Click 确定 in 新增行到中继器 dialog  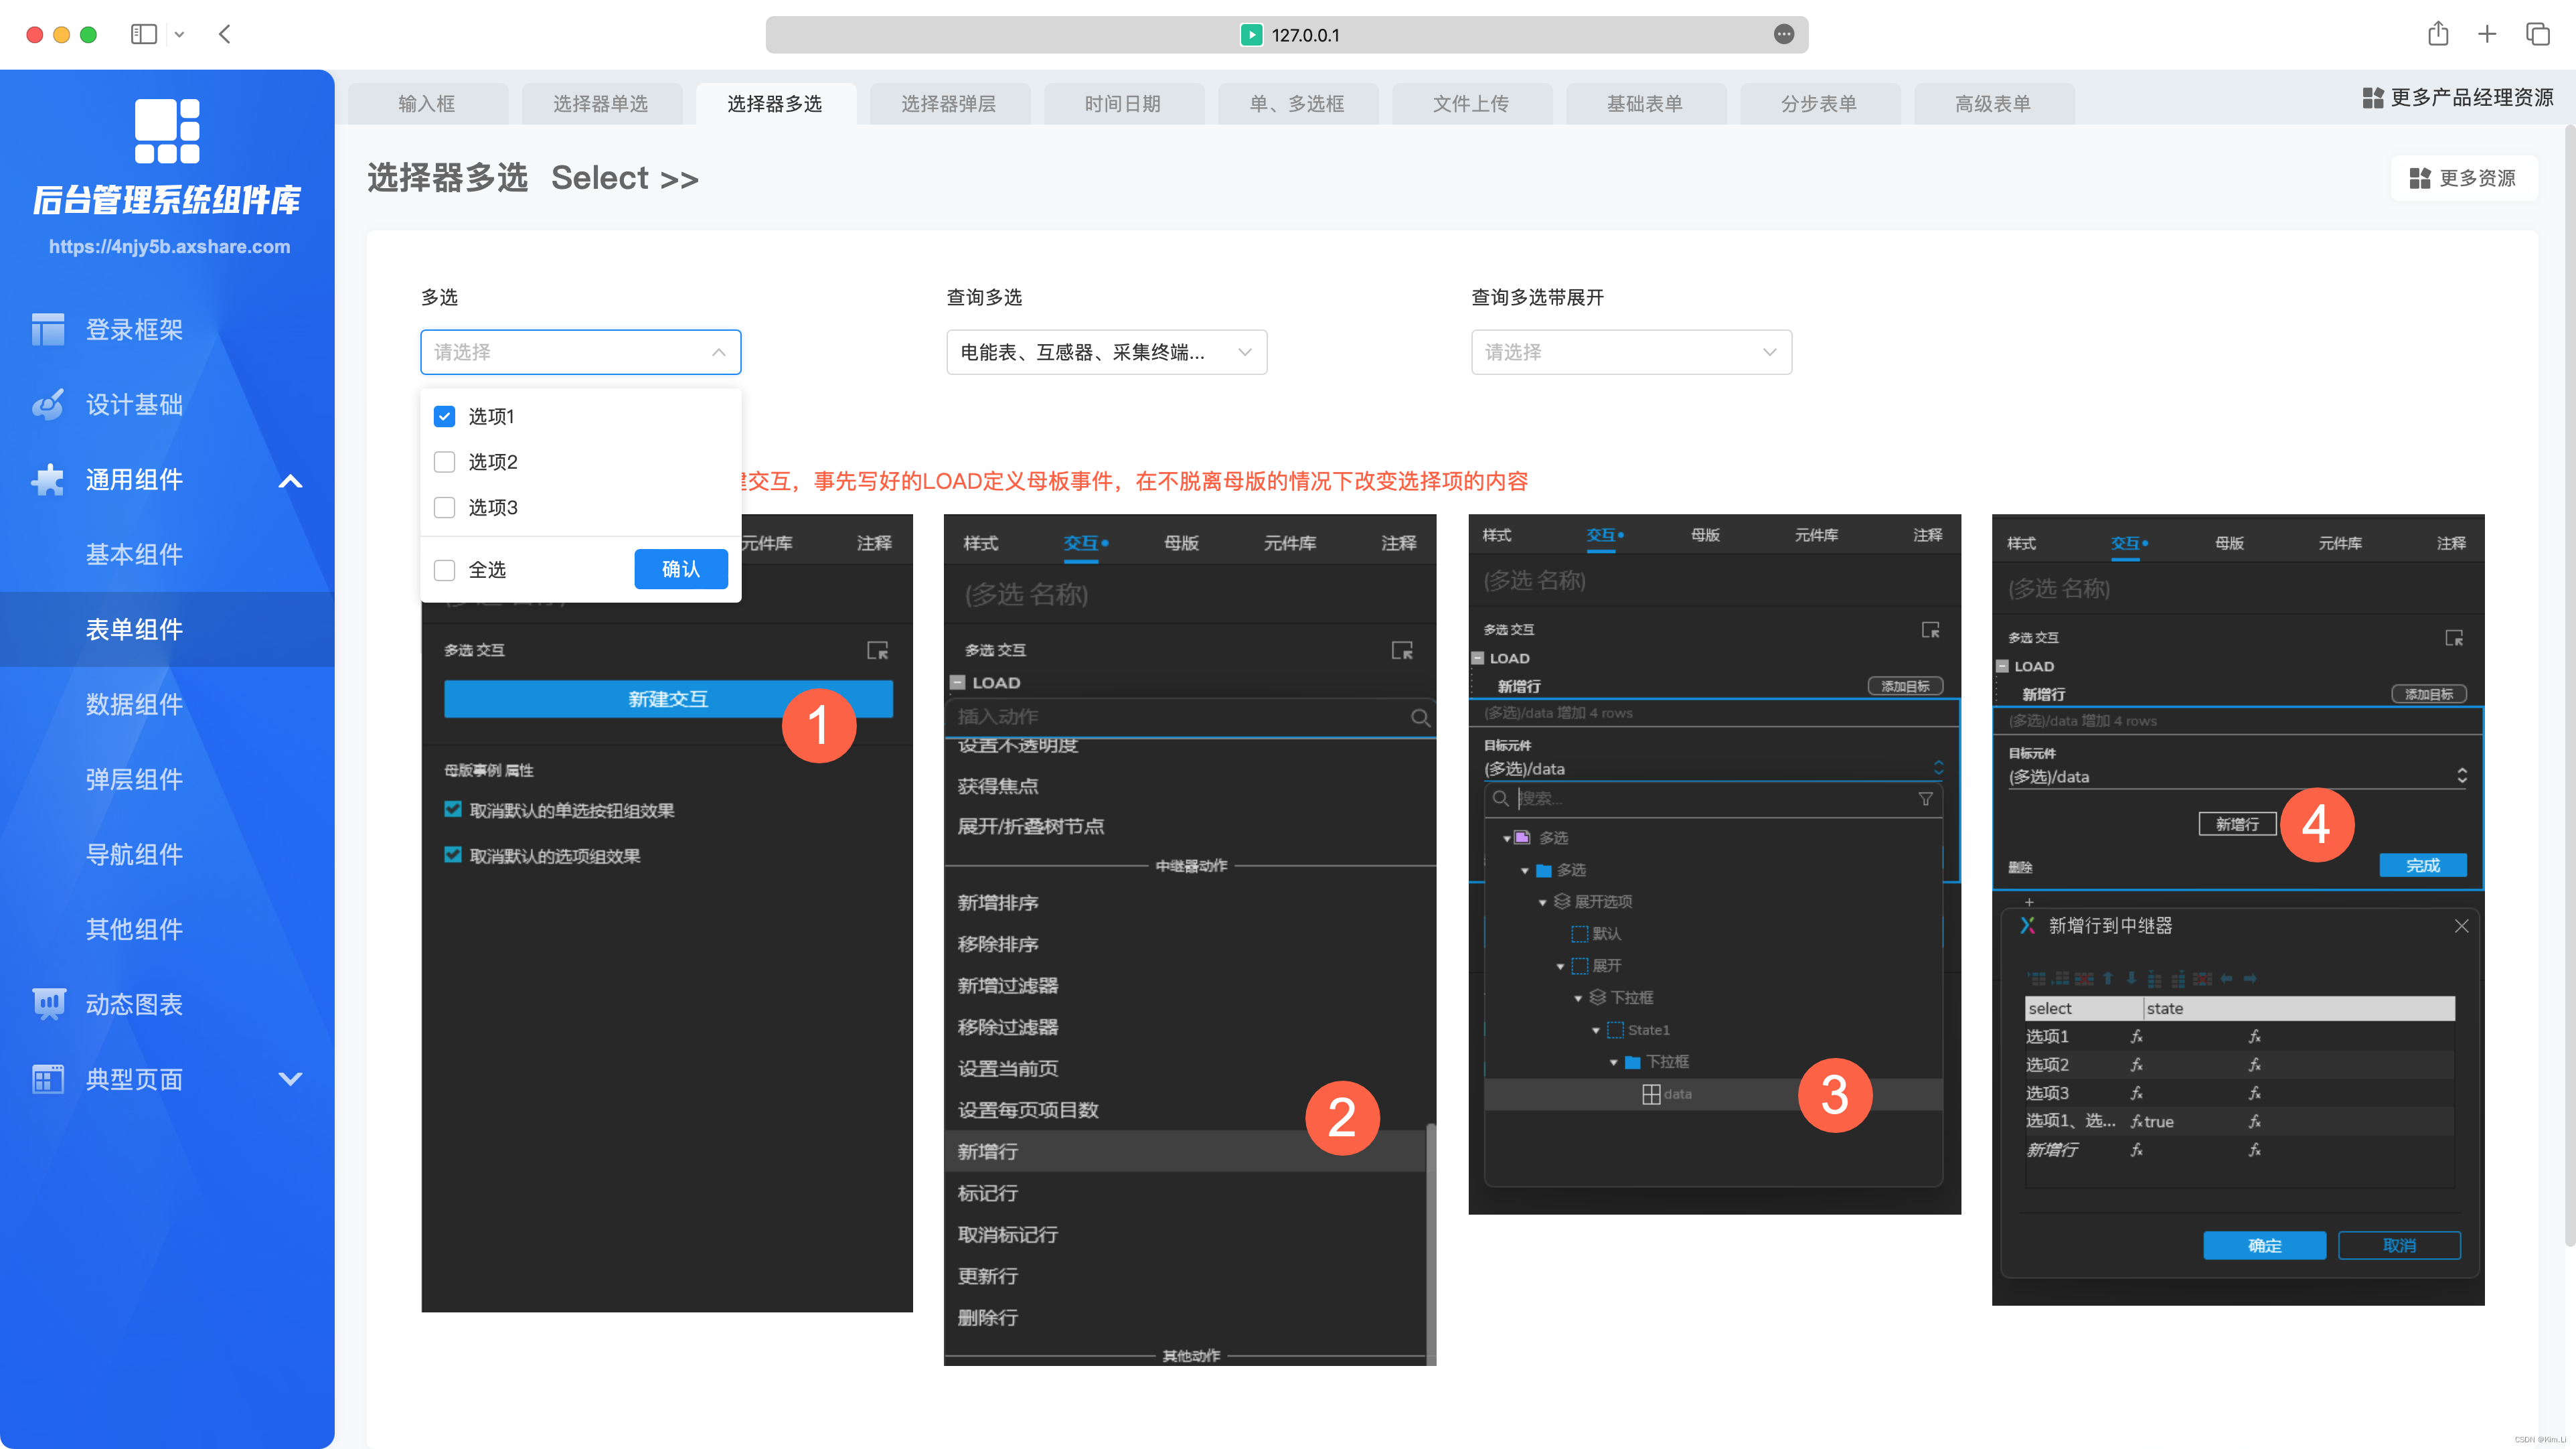point(2264,1245)
